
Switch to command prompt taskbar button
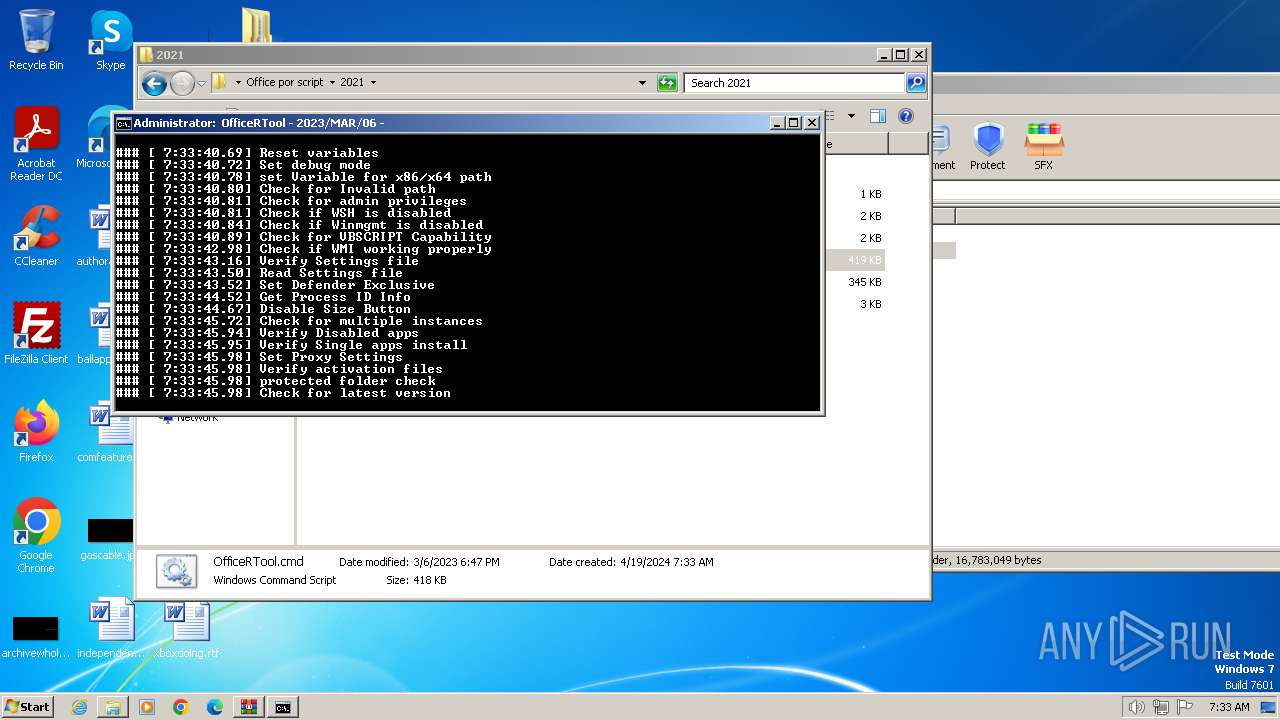click(283, 707)
